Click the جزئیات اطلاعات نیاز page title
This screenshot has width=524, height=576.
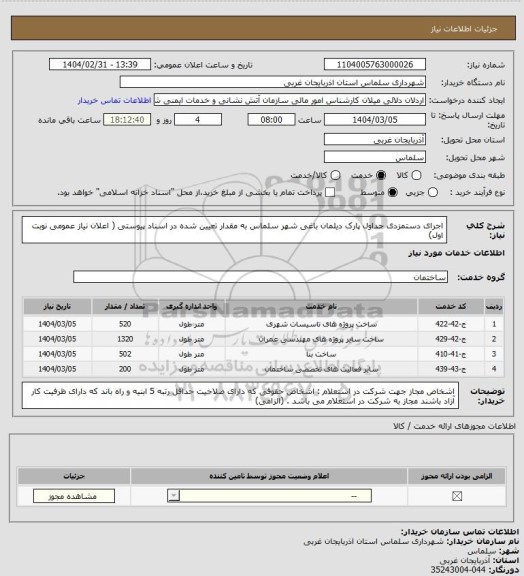464,29
